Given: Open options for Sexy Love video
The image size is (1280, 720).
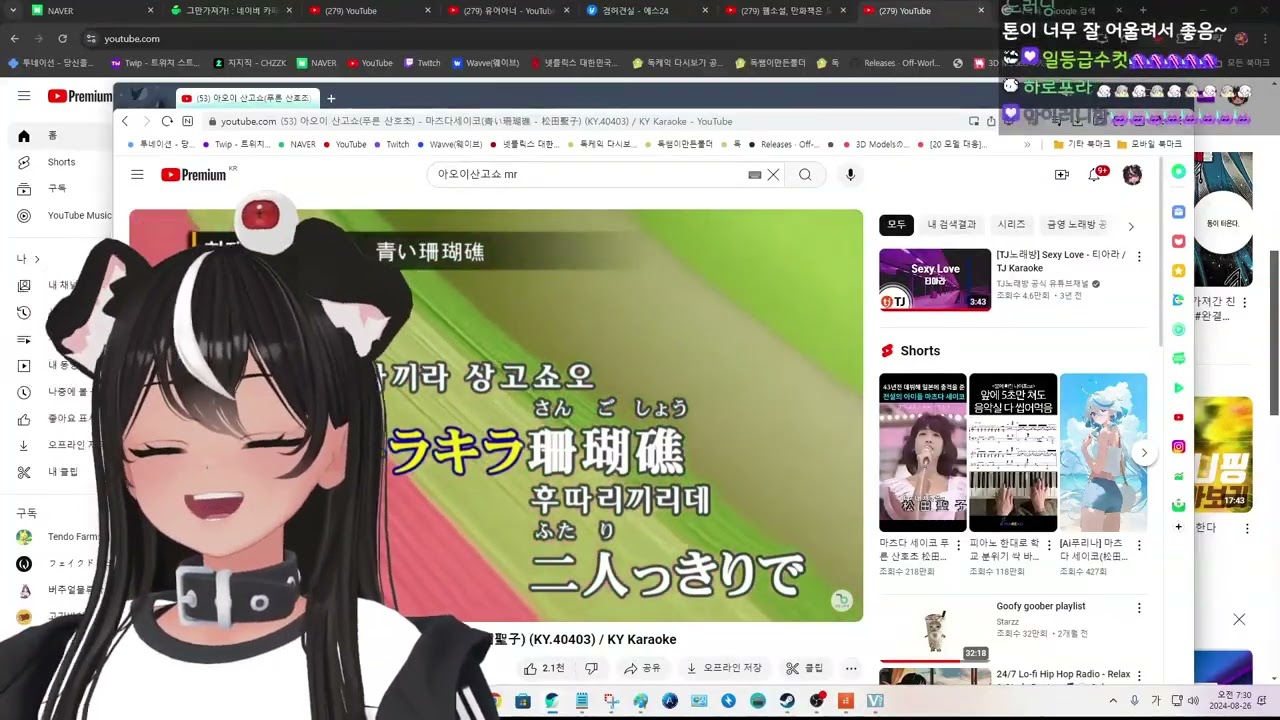Looking at the screenshot, I should (1139, 257).
